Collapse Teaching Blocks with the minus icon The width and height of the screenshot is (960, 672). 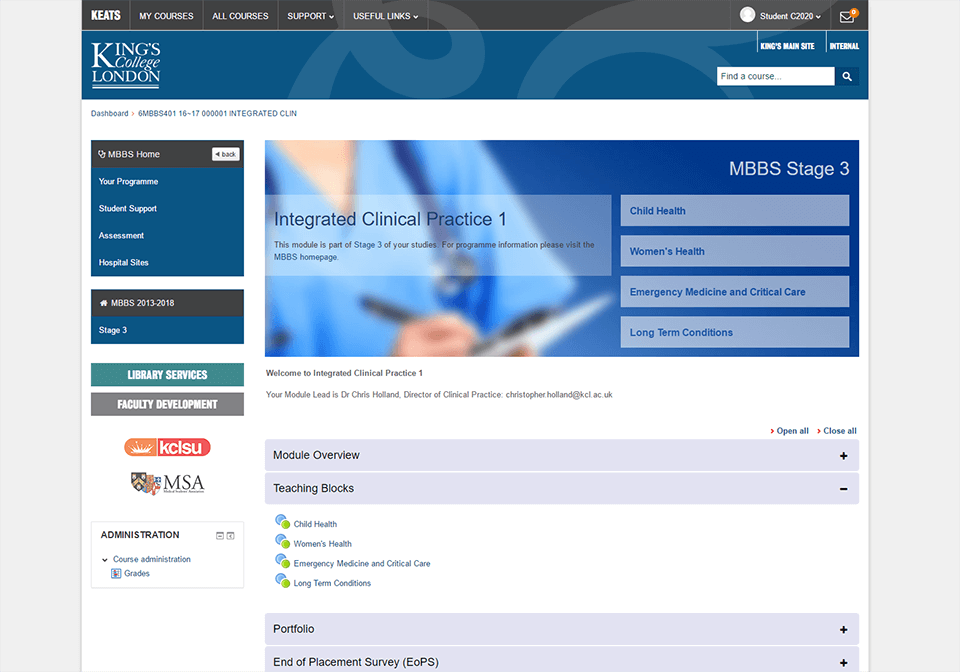tap(844, 489)
